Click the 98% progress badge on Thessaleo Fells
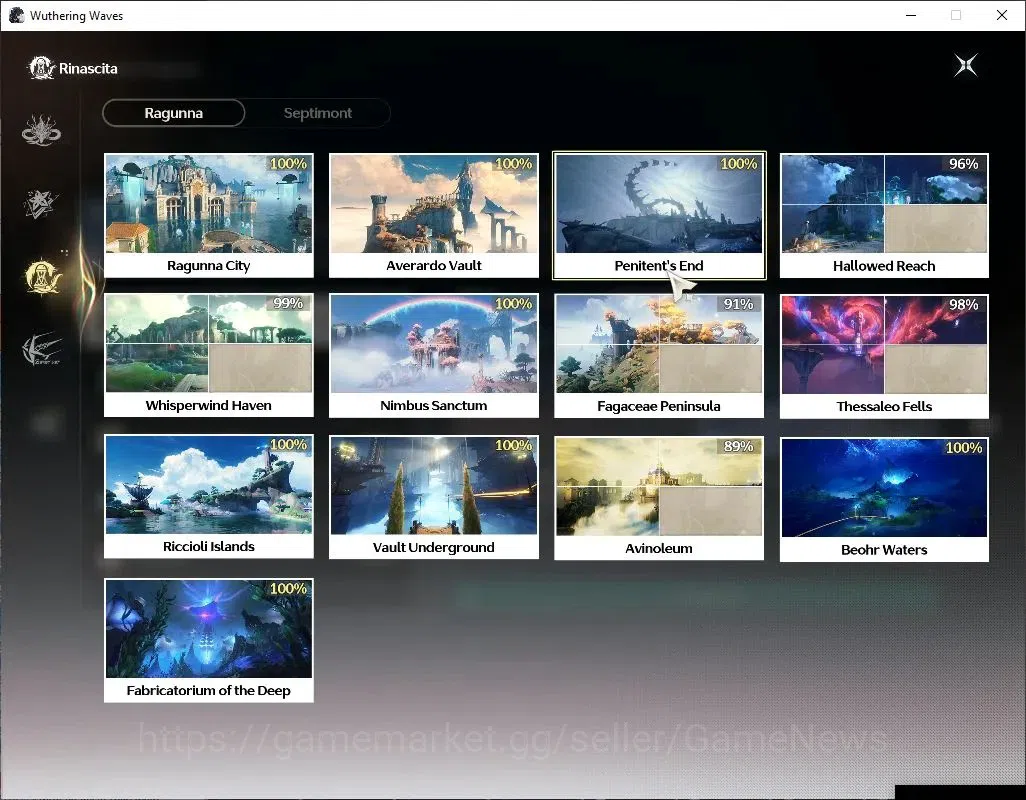The image size is (1026, 800). (964, 304)
